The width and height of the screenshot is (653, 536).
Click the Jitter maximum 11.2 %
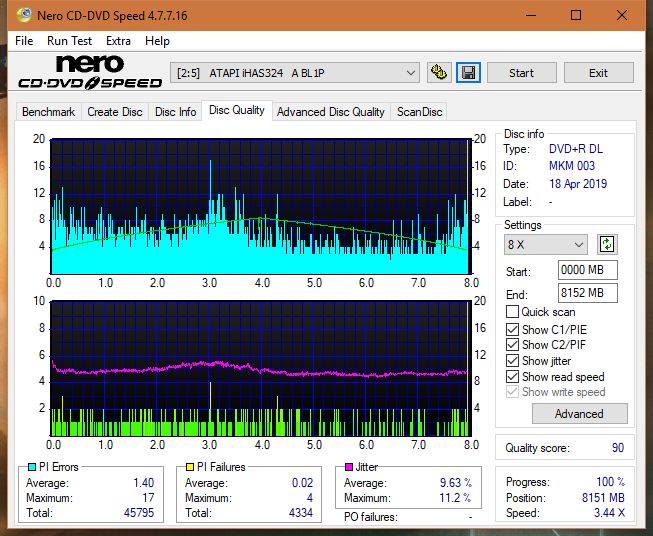[455, 498]
